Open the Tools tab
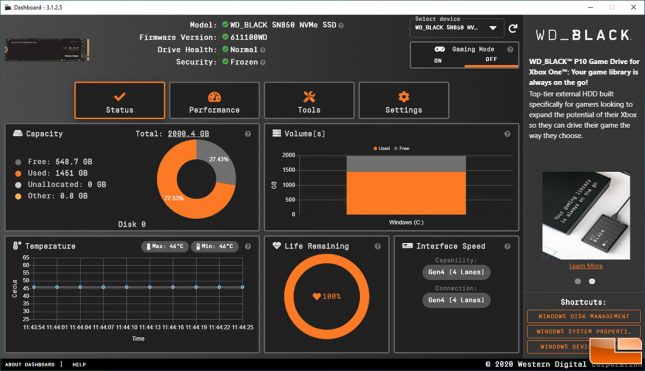Viewport: 645px width, 371px height. click(309, 100)
